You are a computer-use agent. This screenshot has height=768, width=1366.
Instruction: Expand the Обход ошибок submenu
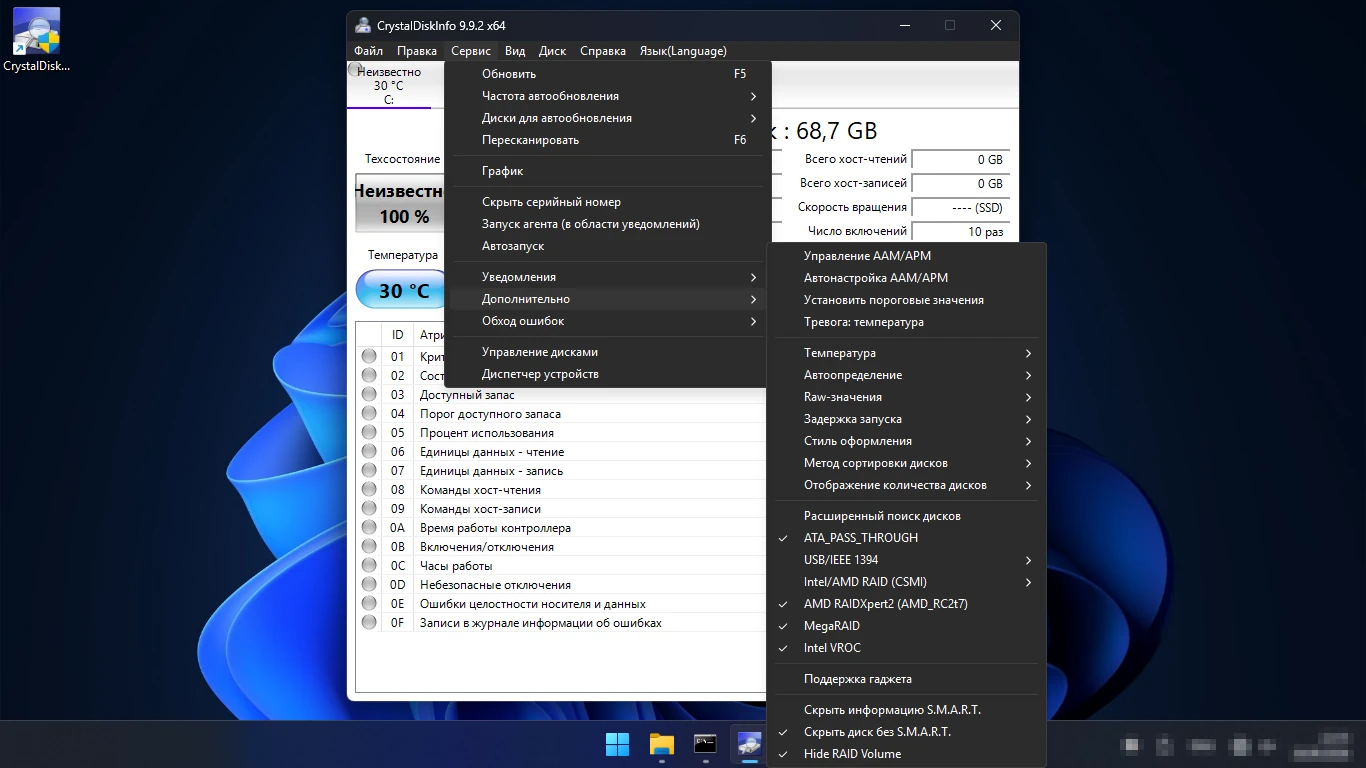[608, 321]
